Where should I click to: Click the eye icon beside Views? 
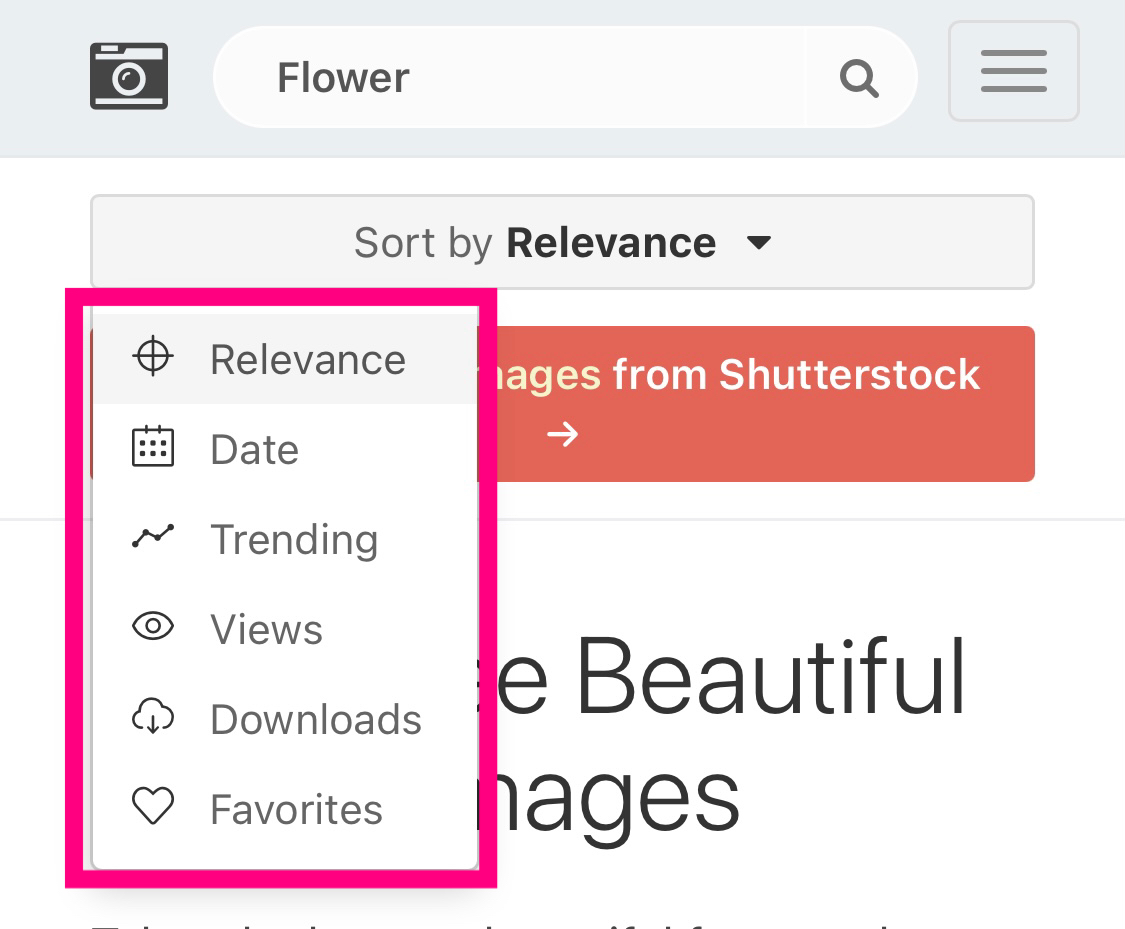pos(153,627)
